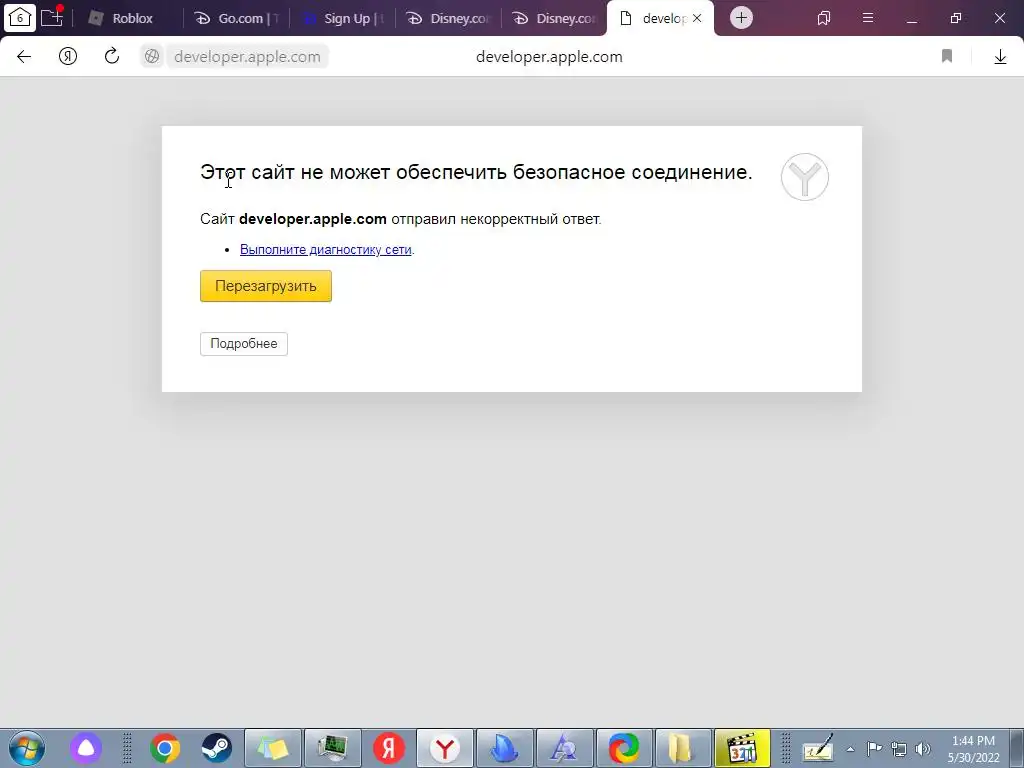
Task: Open the system monitor taskbar icon
Action: [x=333, y=748]
